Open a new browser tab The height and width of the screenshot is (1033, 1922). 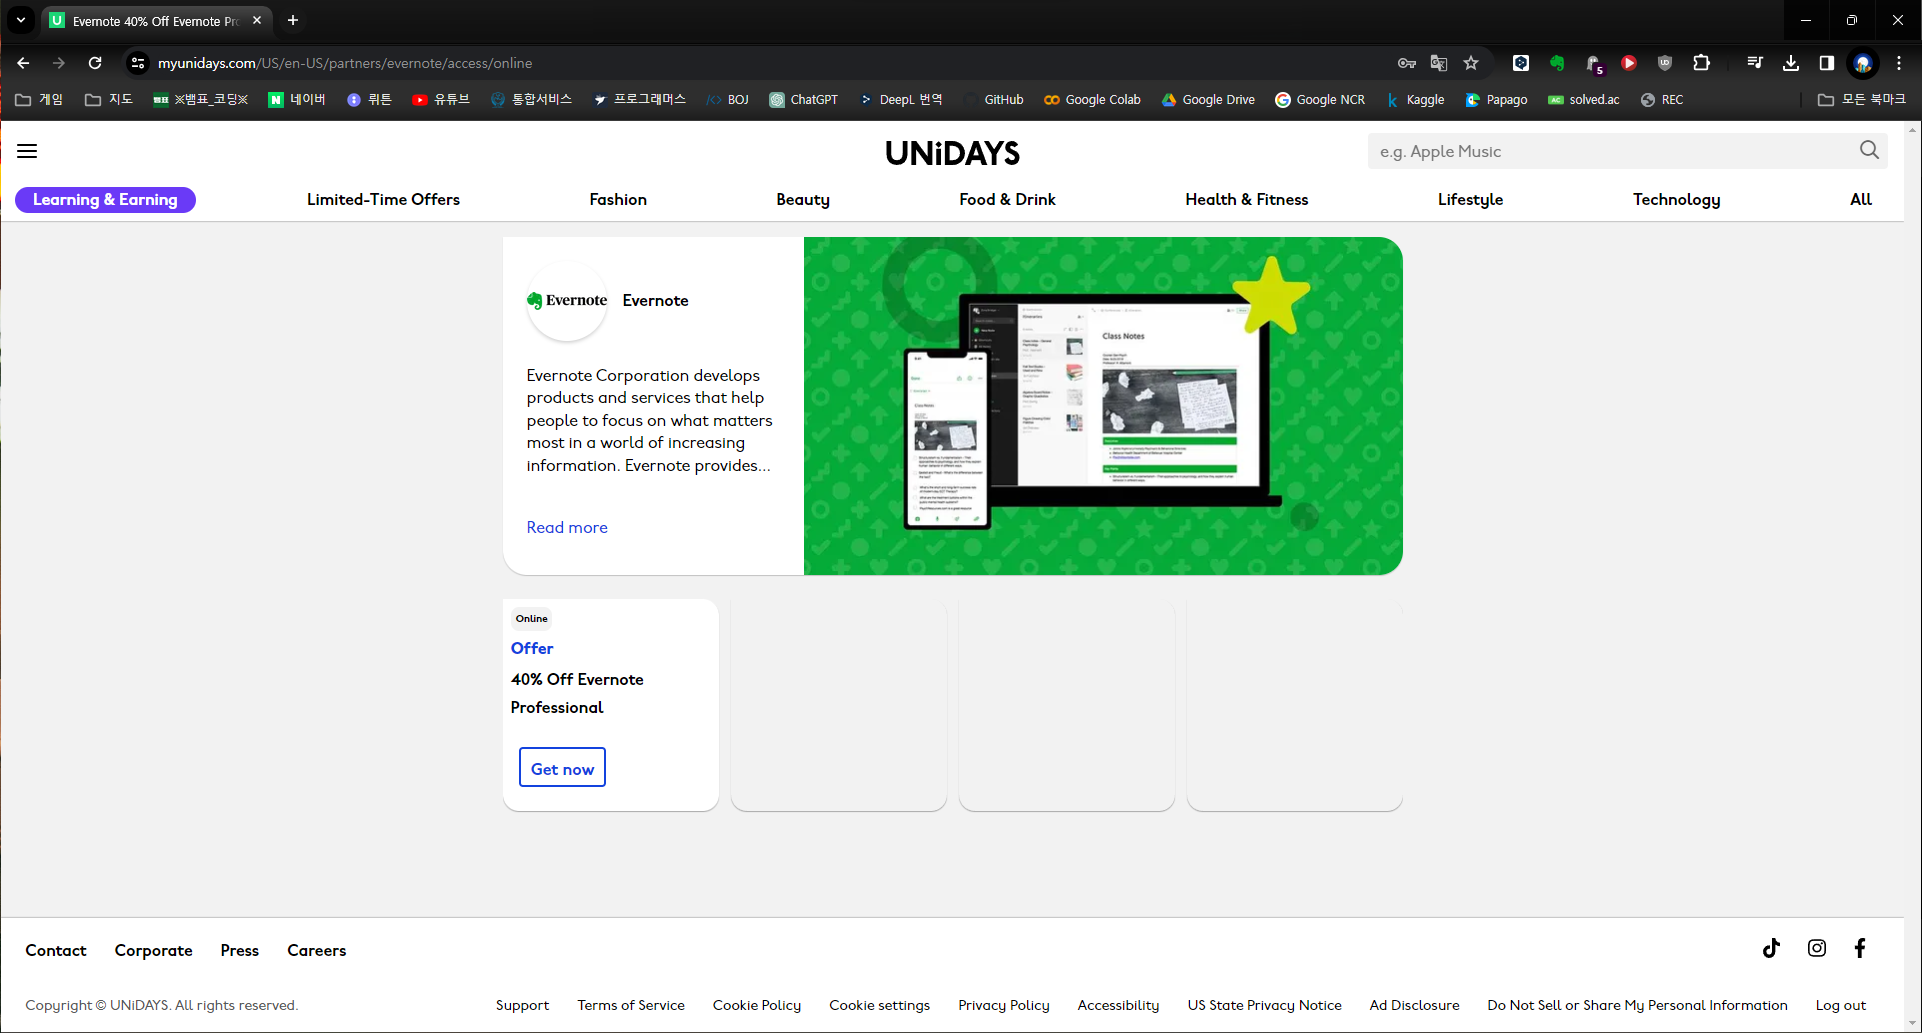click(293, 20)
